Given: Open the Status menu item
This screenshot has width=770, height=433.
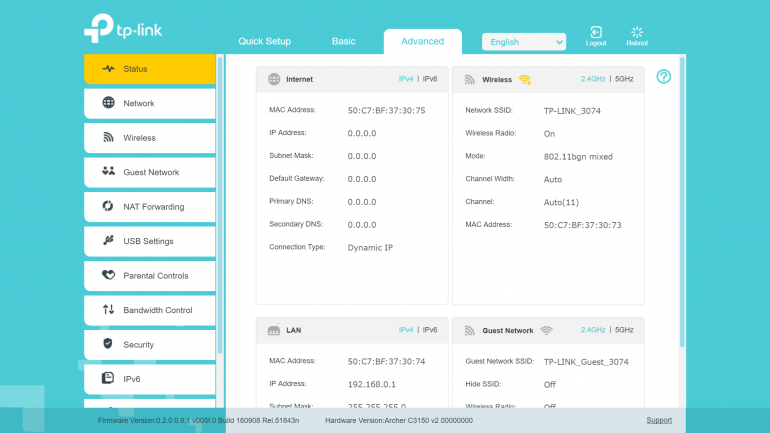Looking at the screenshot, I should [x=150, y=69].
